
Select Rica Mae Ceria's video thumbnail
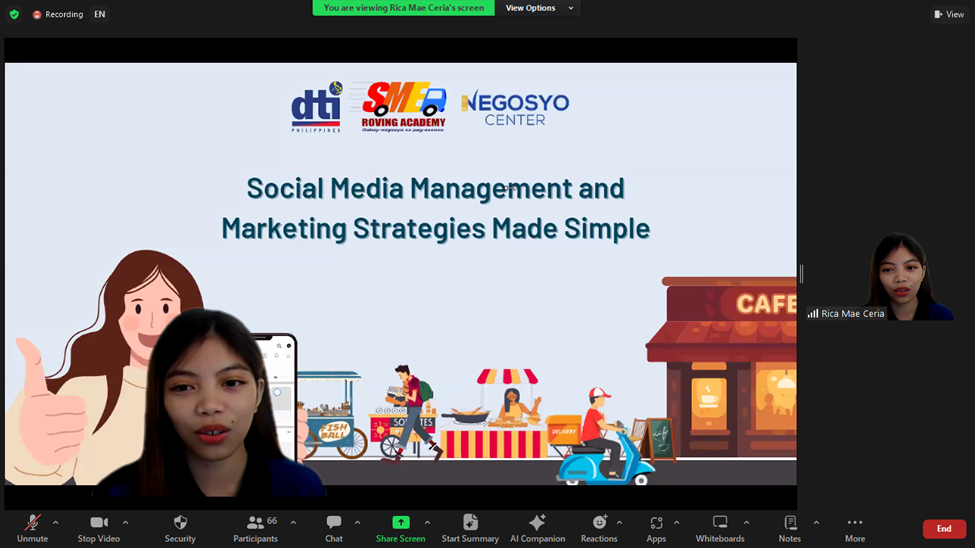[881, 276]
